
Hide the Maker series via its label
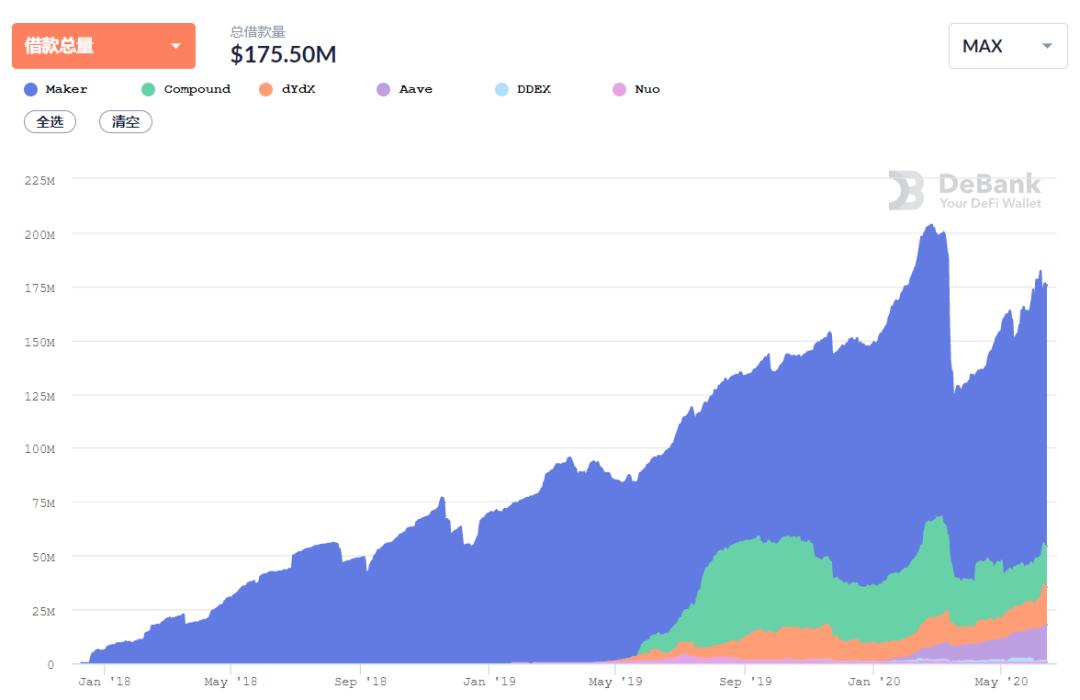(66, 89)
